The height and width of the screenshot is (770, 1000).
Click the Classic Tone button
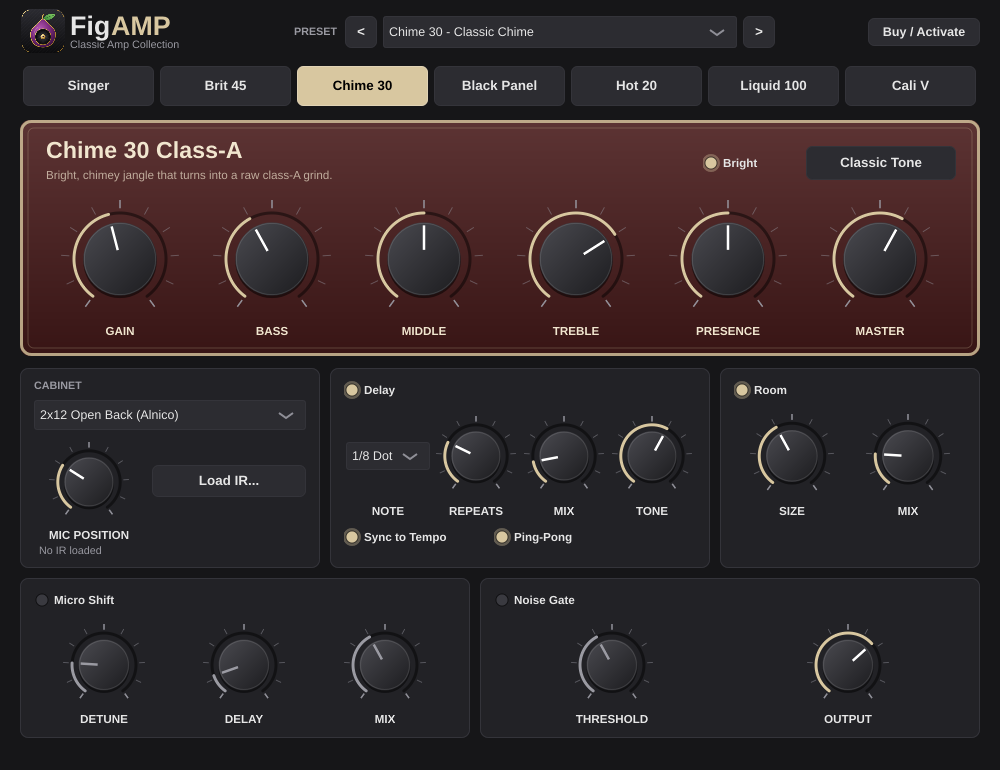click(x=881, y=163)
